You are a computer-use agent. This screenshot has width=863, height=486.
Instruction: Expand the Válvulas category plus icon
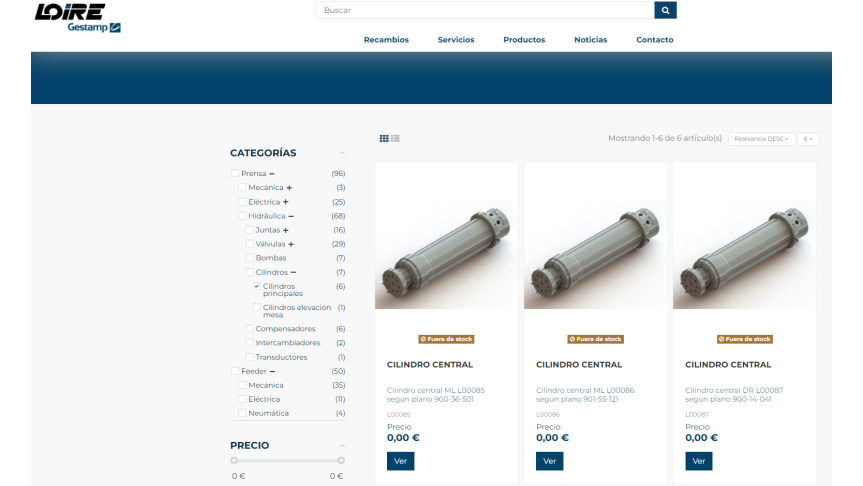point(291,244)
